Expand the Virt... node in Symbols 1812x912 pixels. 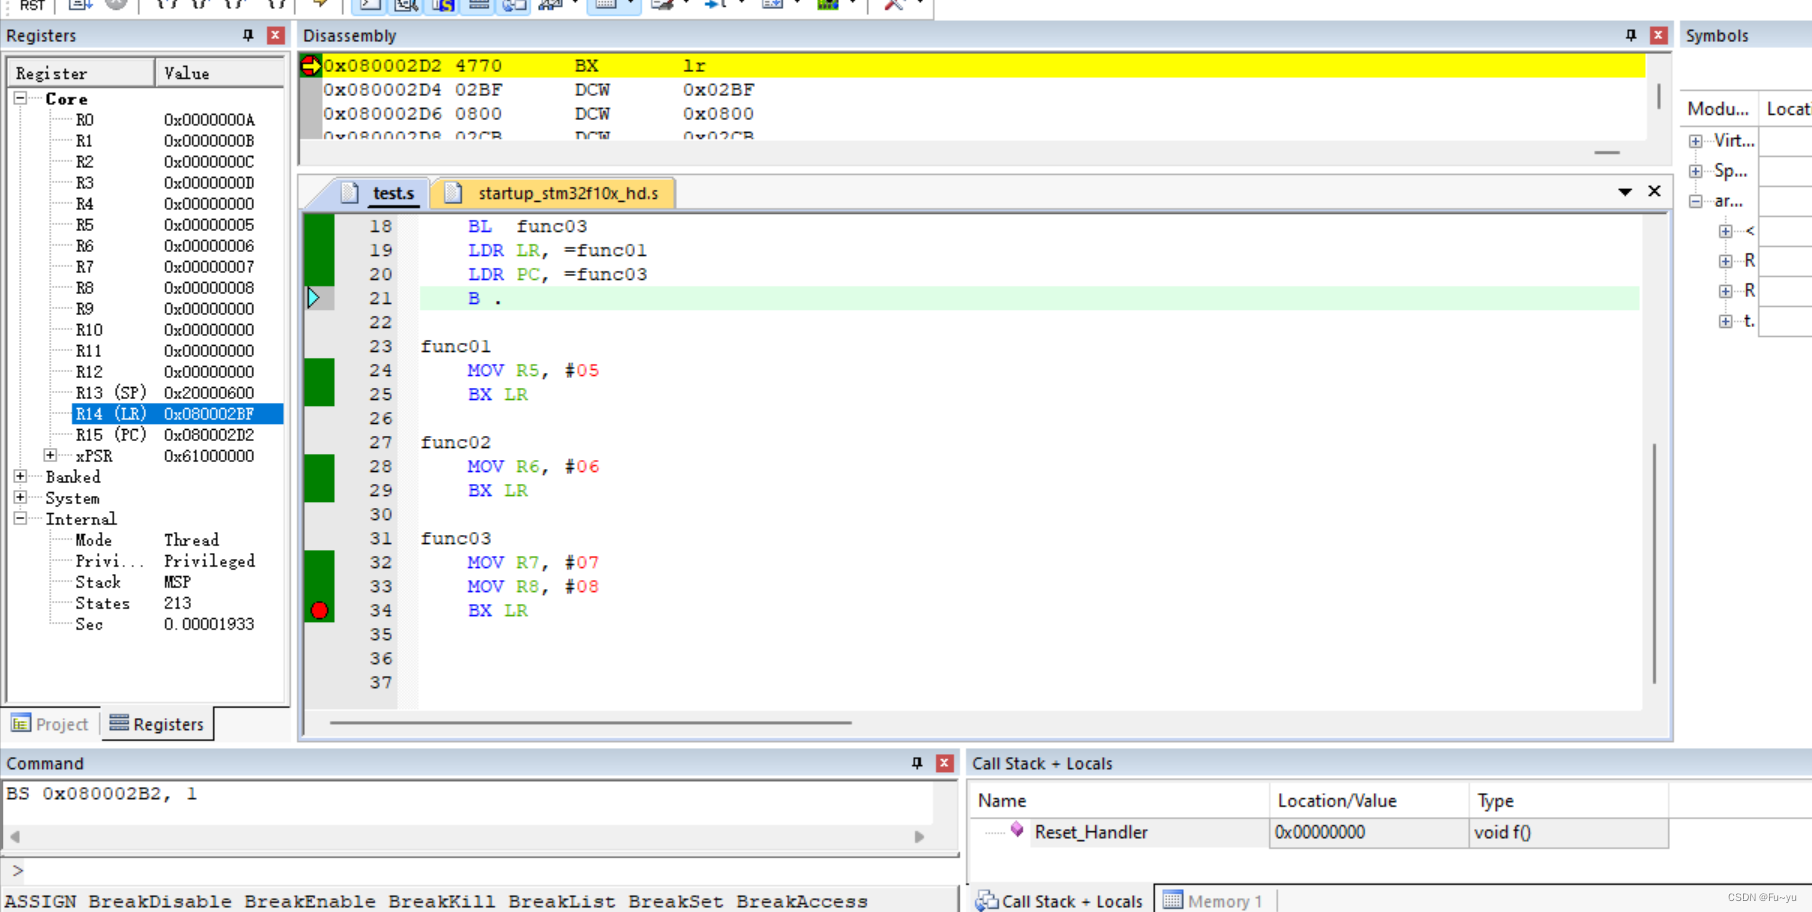pyautogui.click(x=1696, y=141)
